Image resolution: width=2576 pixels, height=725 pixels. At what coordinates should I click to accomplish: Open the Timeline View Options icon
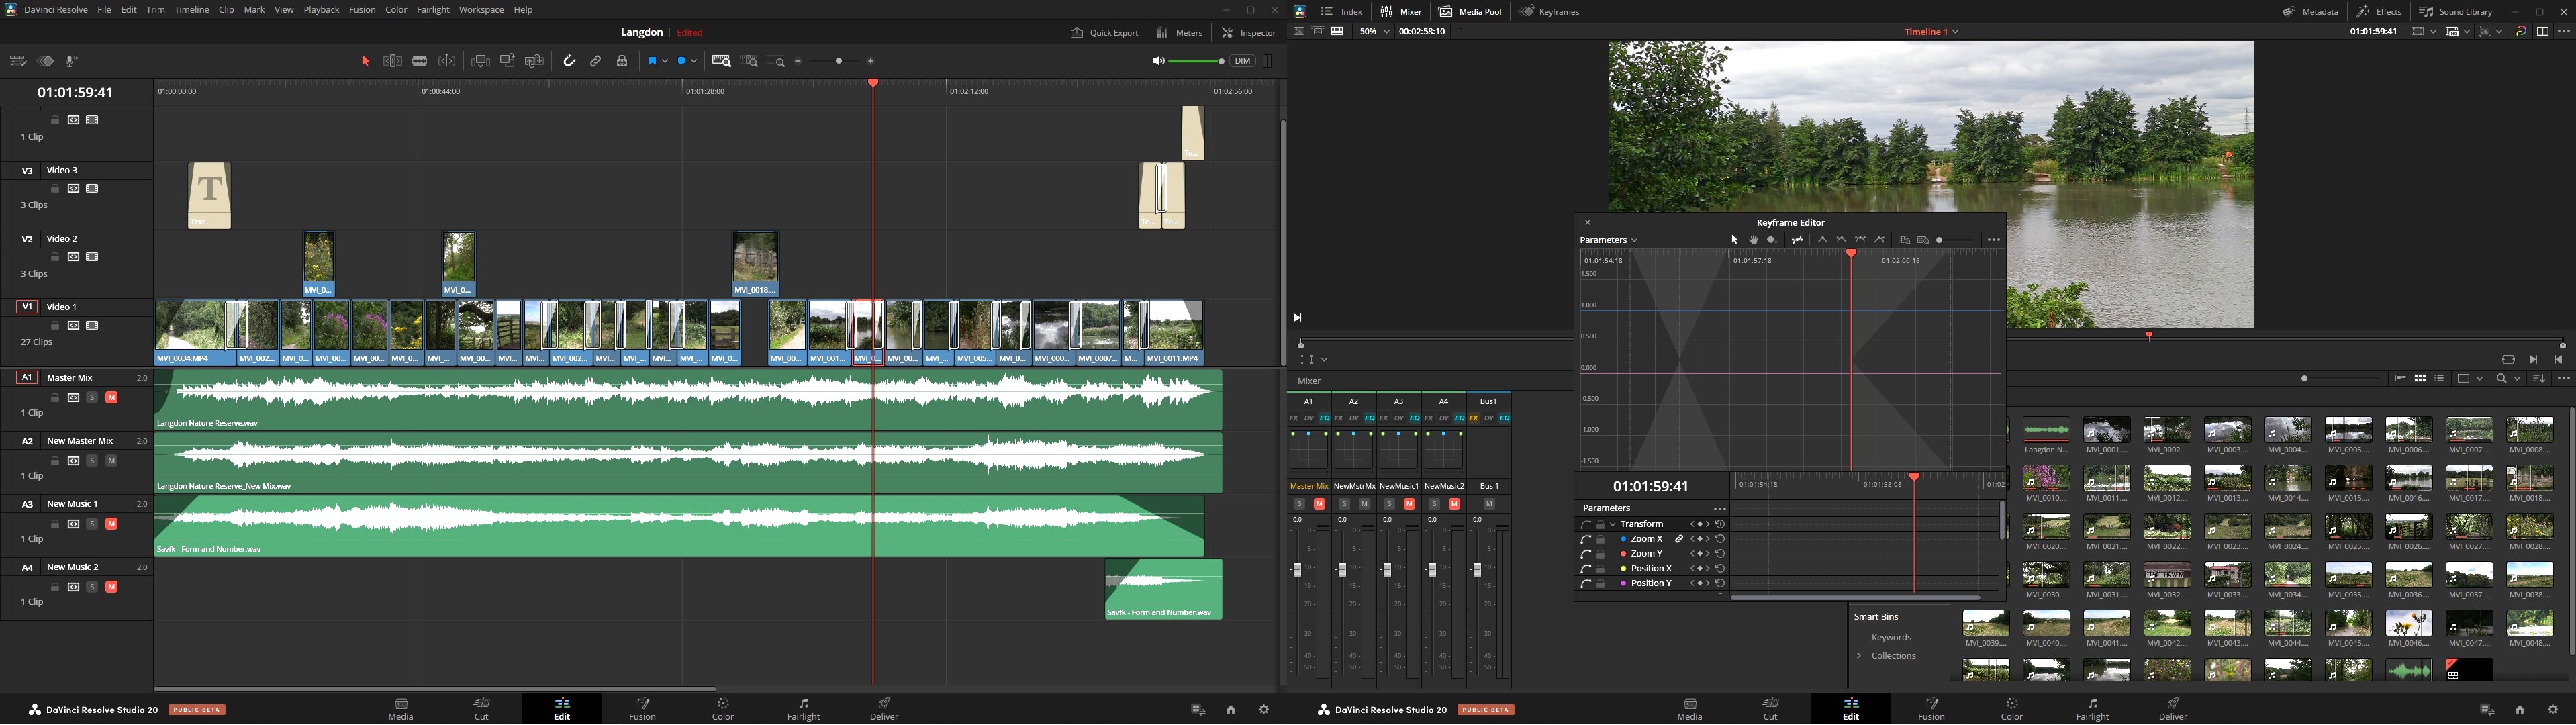(x=17, y=62)
